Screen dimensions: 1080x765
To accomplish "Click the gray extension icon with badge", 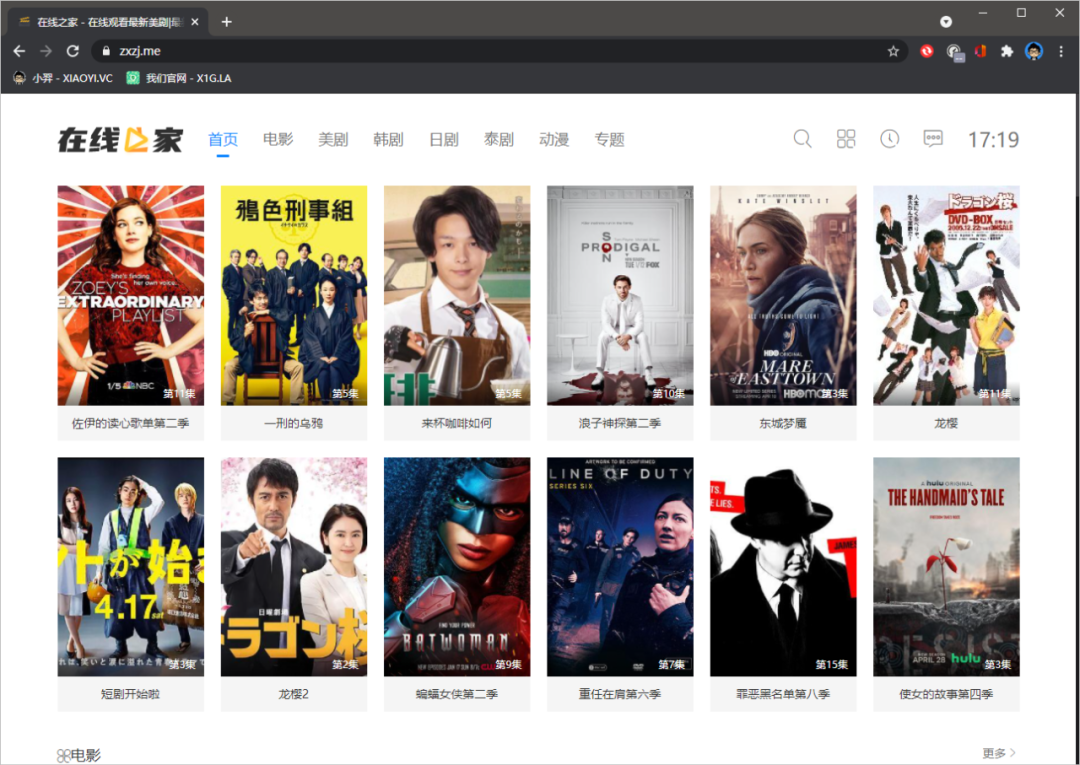I will 955,52.
